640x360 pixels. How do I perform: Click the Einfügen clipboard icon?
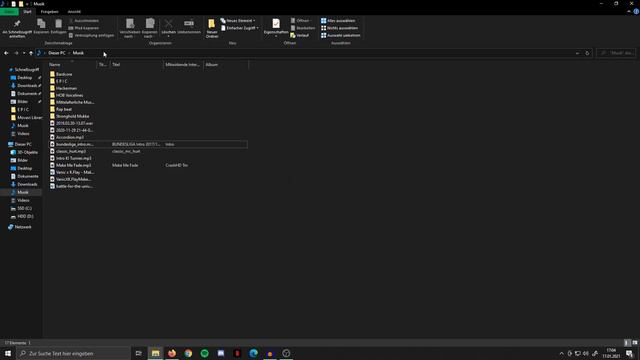point(58,27)
